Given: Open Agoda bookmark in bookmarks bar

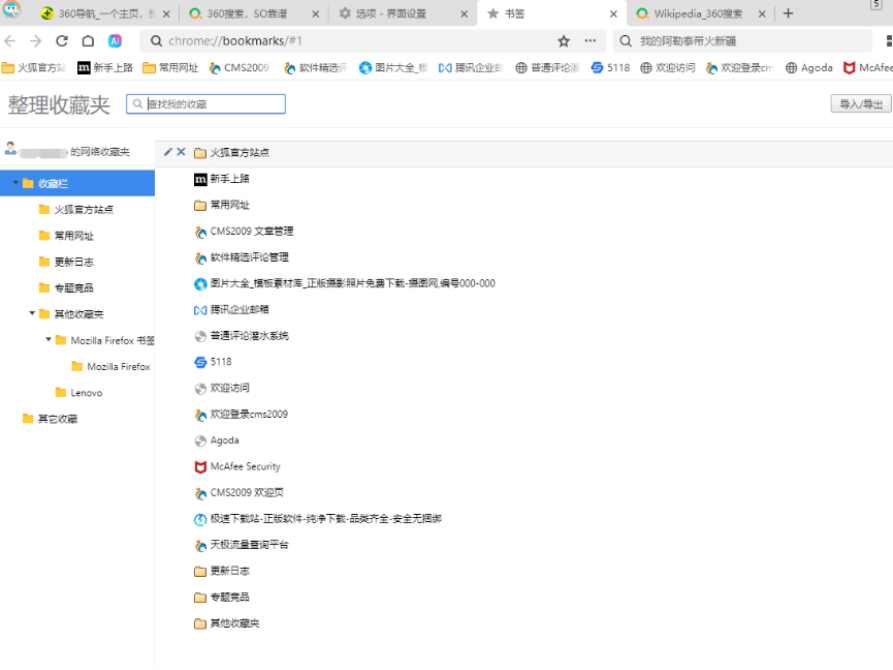Looking at the screenshot, I should [x=809, y=68].
